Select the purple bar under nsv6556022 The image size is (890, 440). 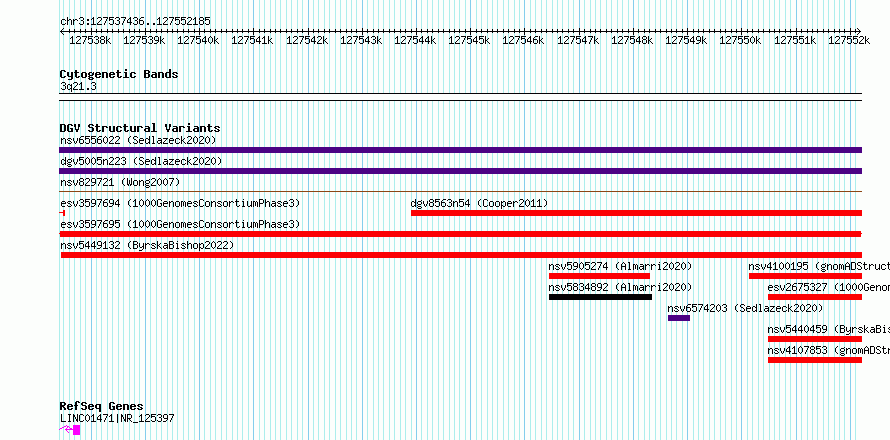[x=460, y=150]
